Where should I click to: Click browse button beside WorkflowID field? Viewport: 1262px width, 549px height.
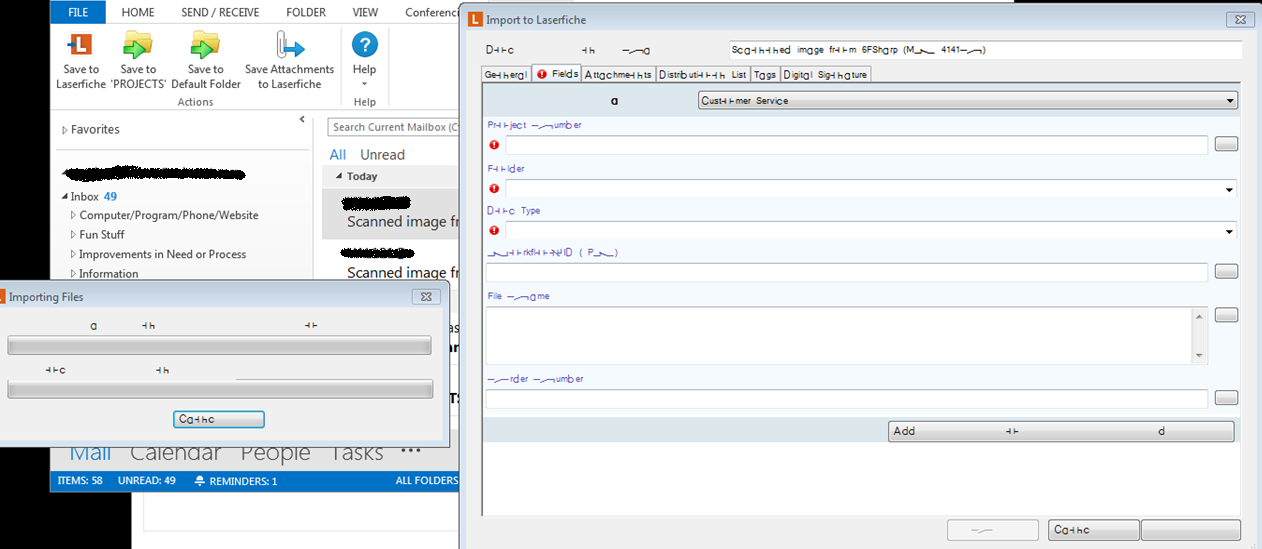click(x=1226, y=272)
